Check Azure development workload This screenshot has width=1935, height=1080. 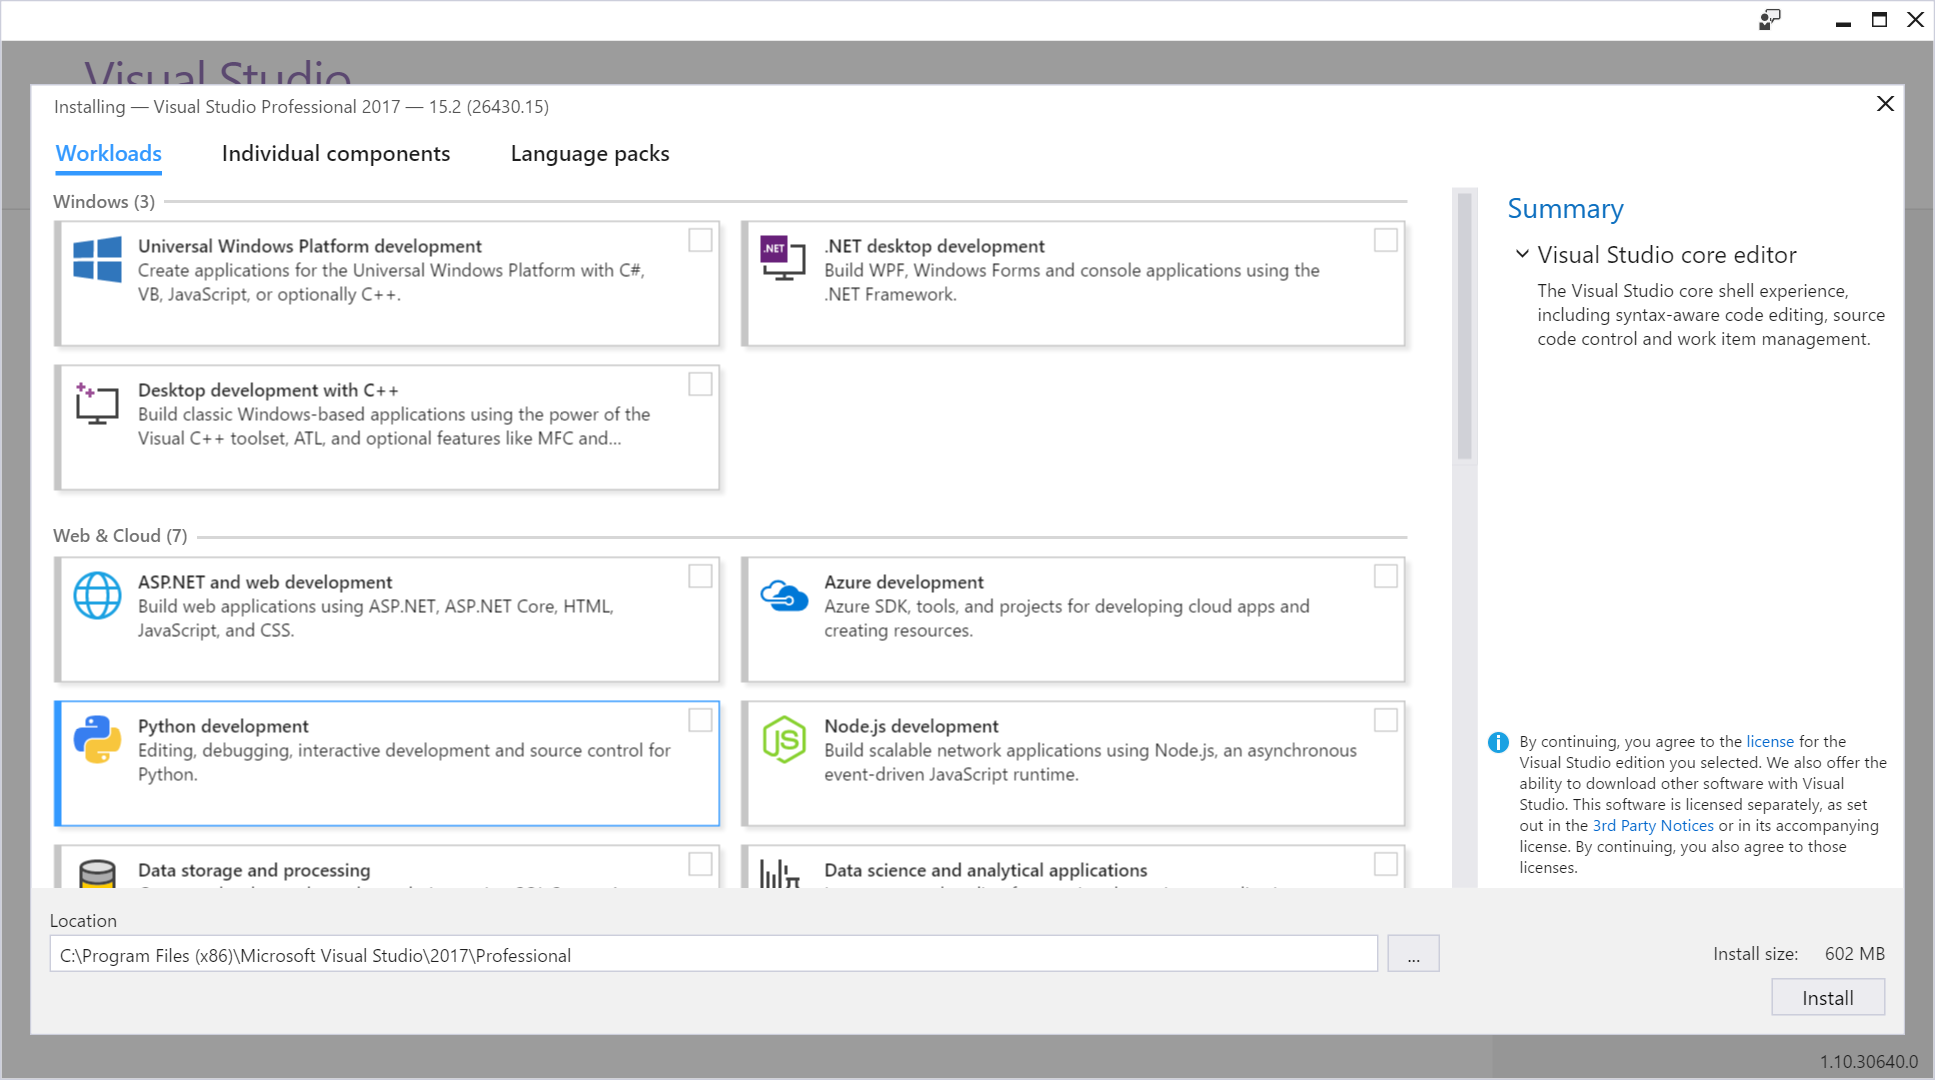click(x=1386, y=576)
